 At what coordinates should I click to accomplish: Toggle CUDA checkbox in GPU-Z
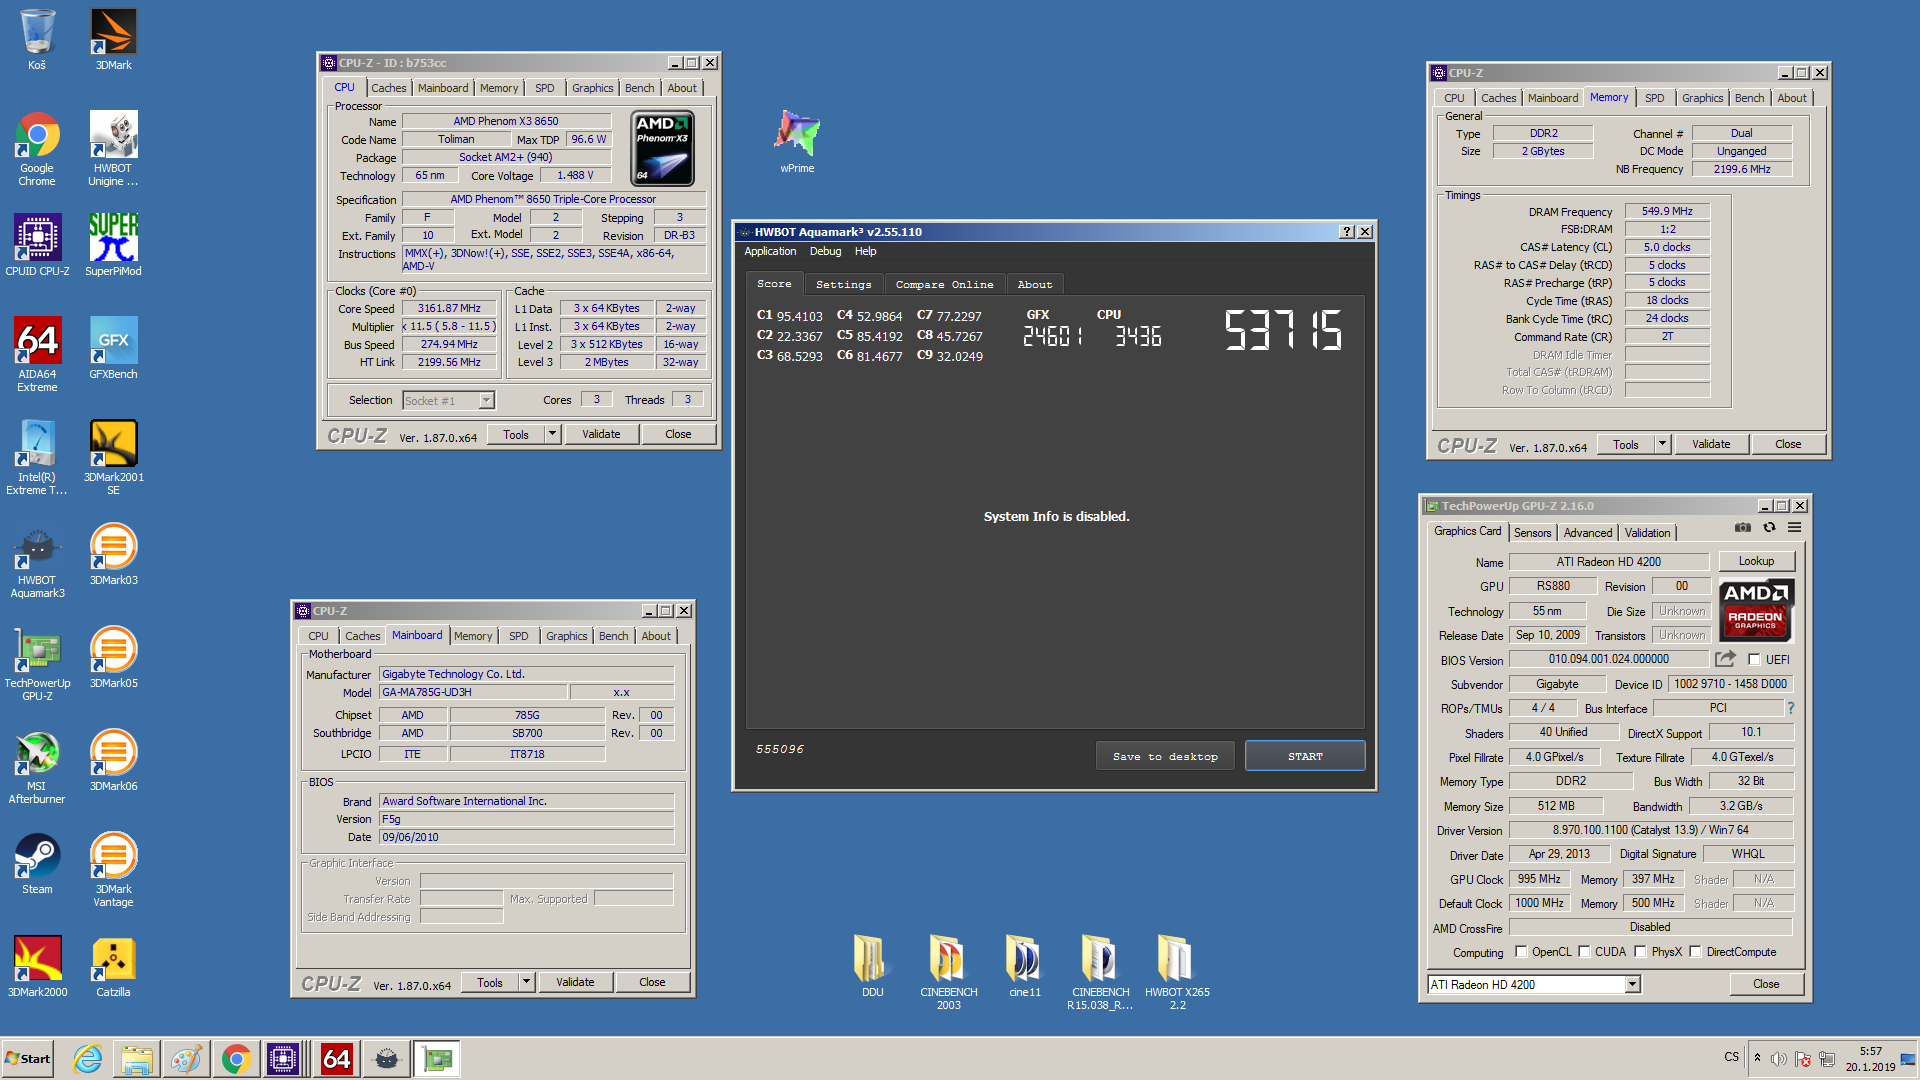coord(1584,952)
